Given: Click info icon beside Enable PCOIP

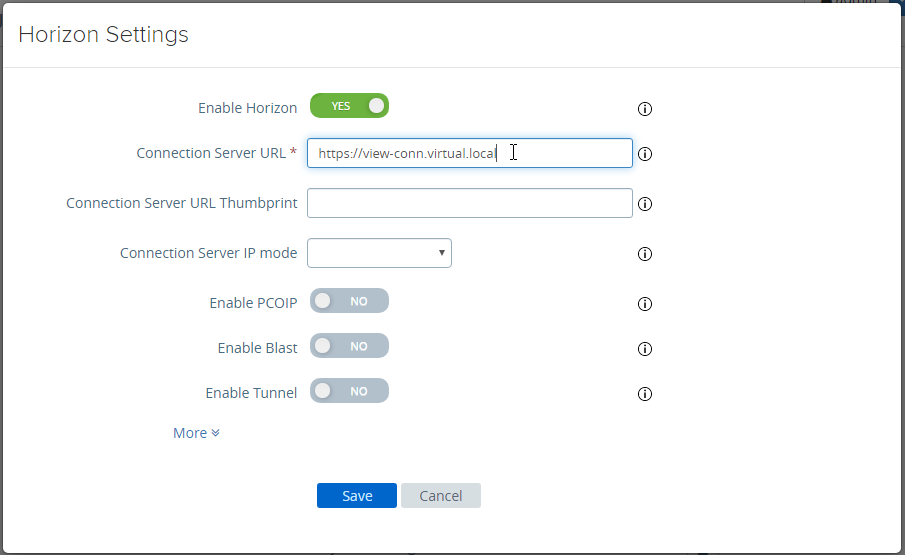Looking at the screenshot, I should point(645,303).
